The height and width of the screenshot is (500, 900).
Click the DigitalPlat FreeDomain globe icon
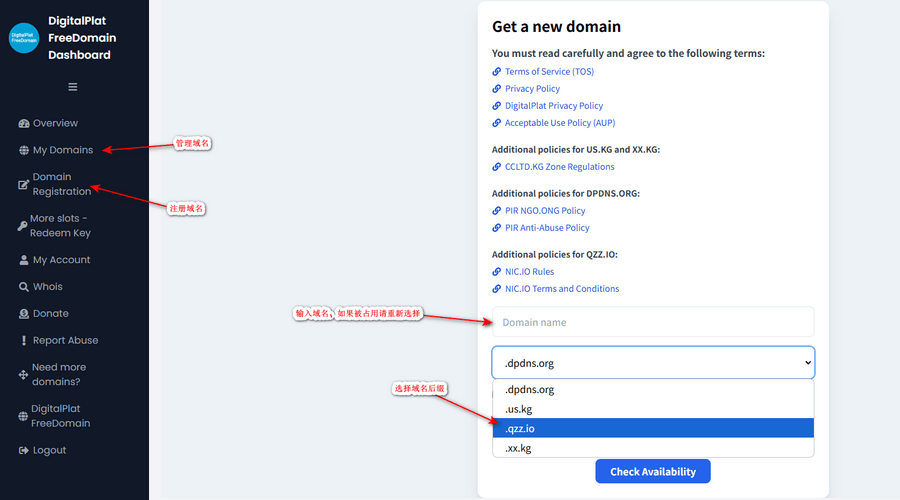[23, 416]
